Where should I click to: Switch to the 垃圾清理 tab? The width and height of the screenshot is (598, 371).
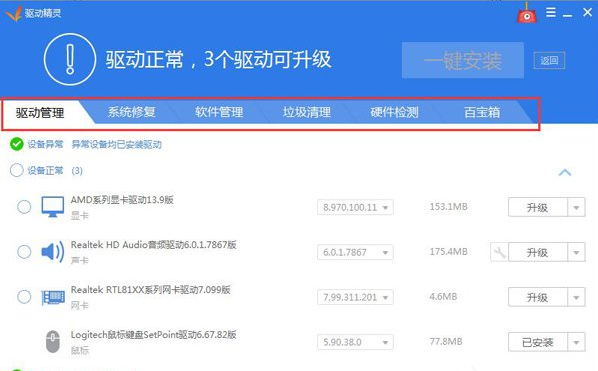coord(307,112)
